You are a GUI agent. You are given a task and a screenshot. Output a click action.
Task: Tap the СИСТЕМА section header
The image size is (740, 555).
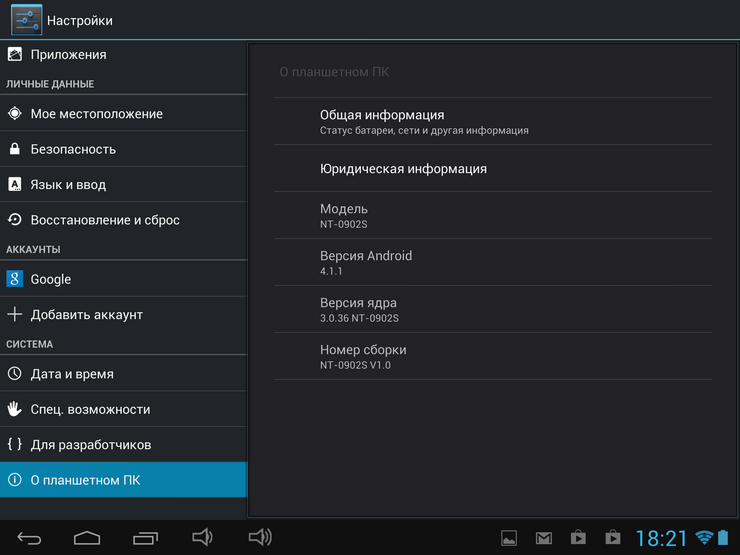coord(29,344)
